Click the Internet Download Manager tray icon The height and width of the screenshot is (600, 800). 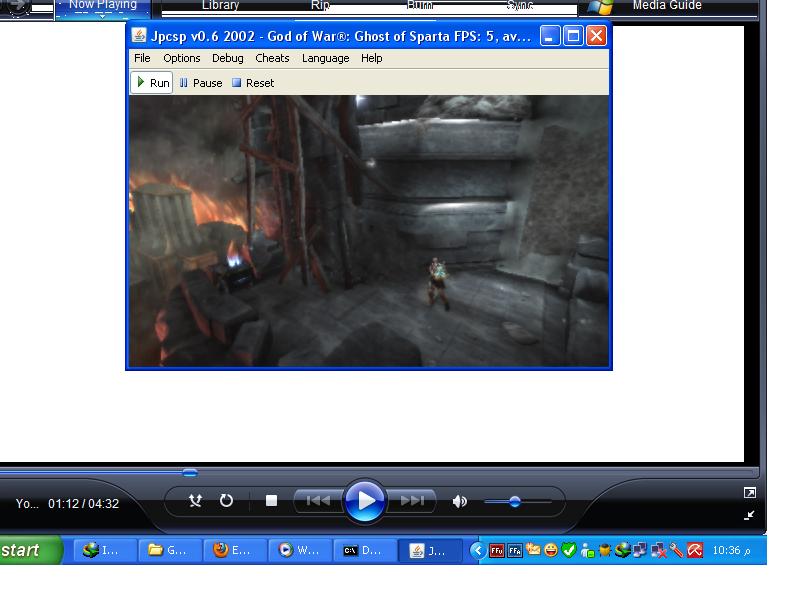coord(622,550)
